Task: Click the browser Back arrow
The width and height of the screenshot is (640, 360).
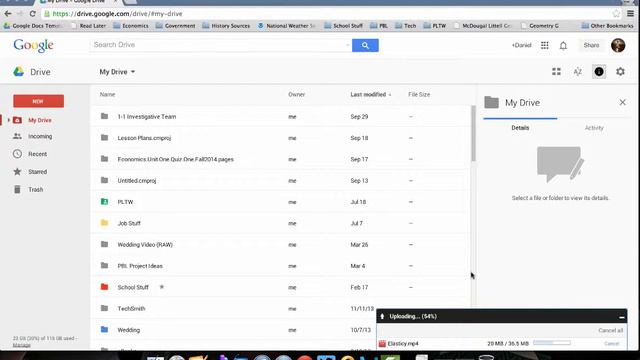Action: click(8, 13)
